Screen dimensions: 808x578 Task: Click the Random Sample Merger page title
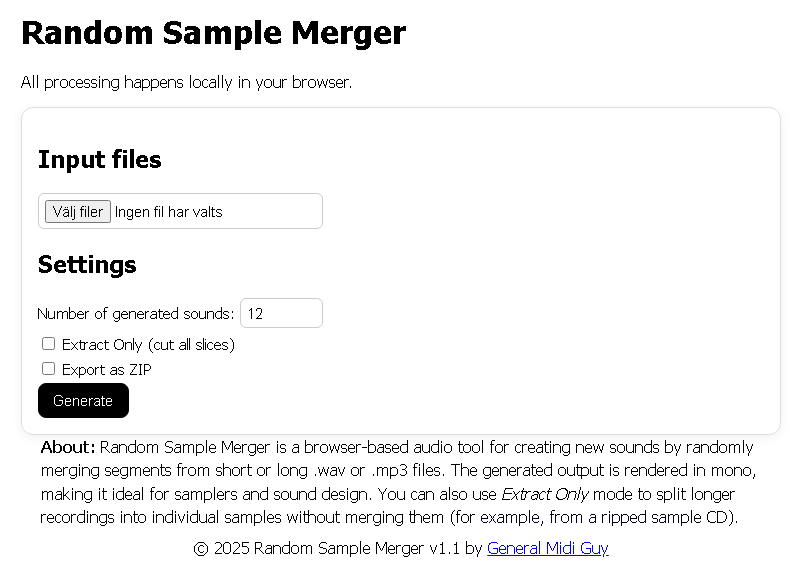[213, 33]
